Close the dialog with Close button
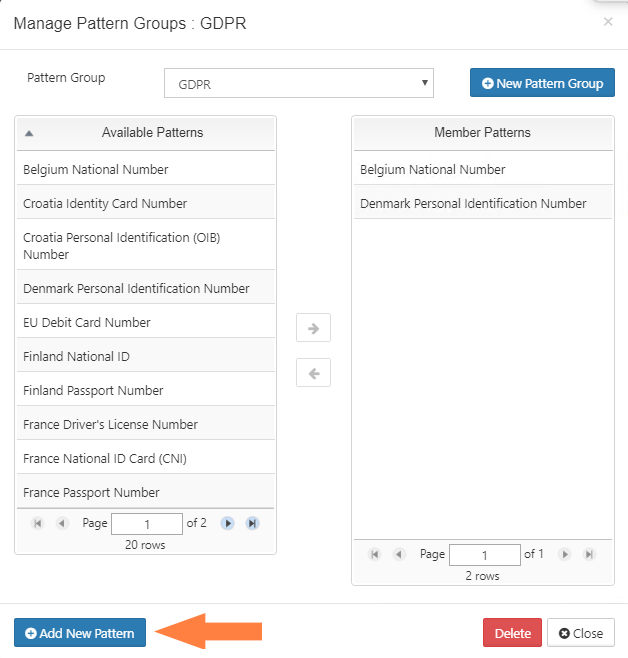This screenshot has width=628, height=658. 580,633
